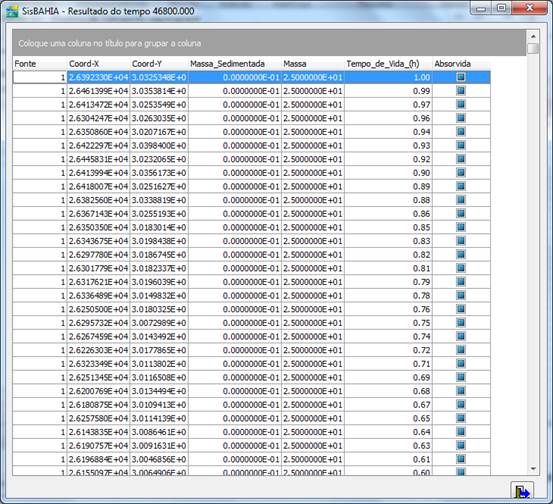Toggle Absorvida checkbox in row with 0.94
553x504 pixels.
[461, 132]
